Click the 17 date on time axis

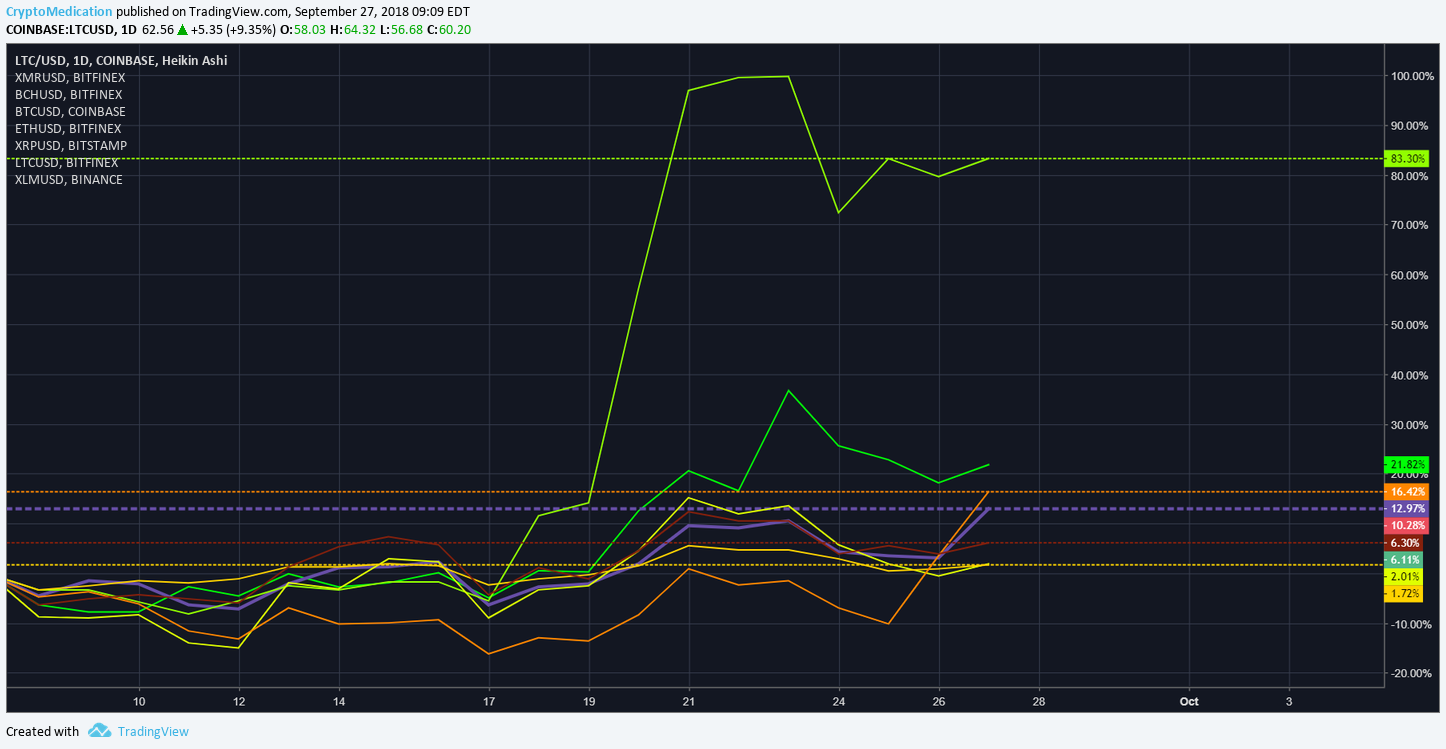point(489,701)
